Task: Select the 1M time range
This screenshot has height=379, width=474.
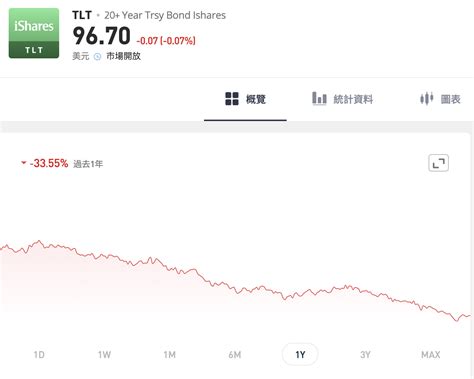Action: [x=170, y=354]
